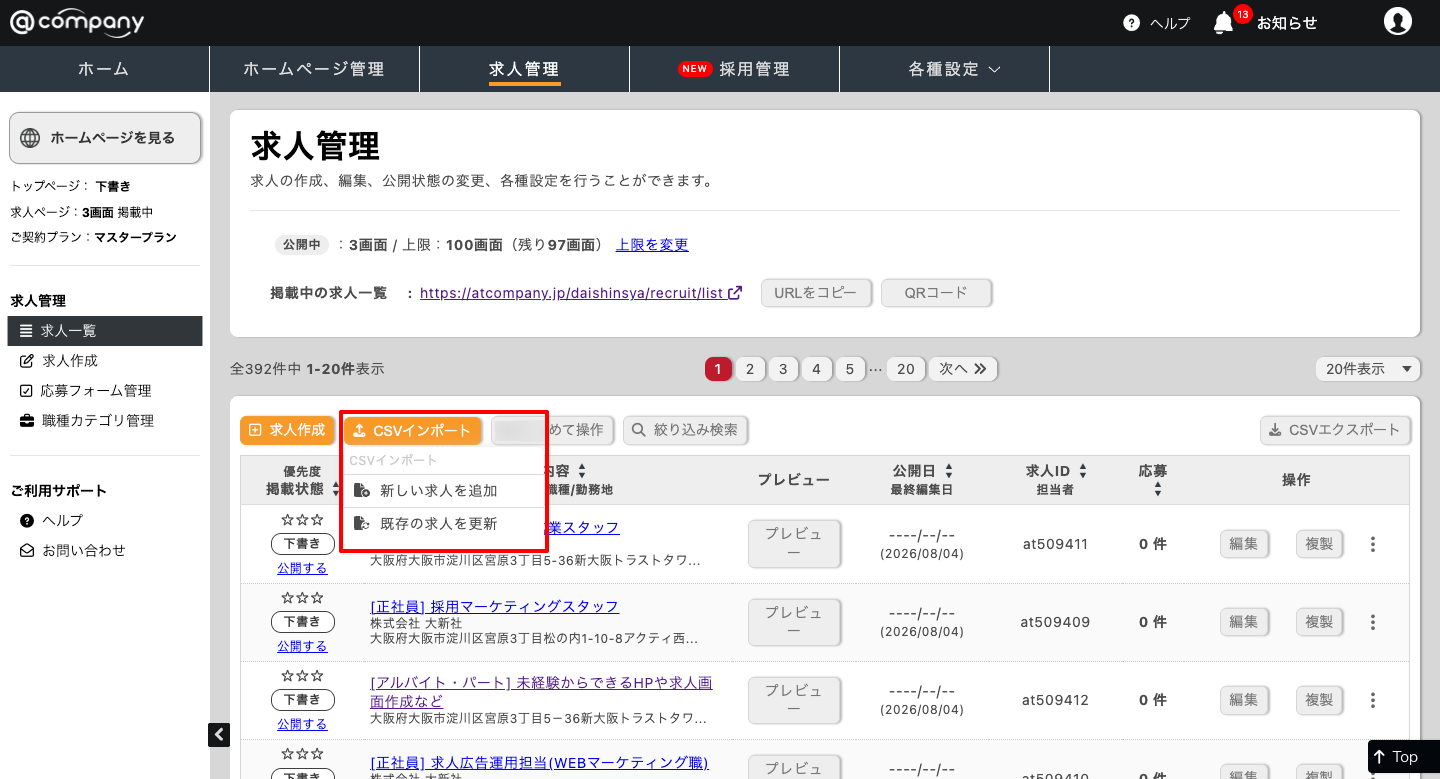This screenshot has height=779, width=1440.
Task: Set first priority star for job at509412
Action: (x=288, y=676)
